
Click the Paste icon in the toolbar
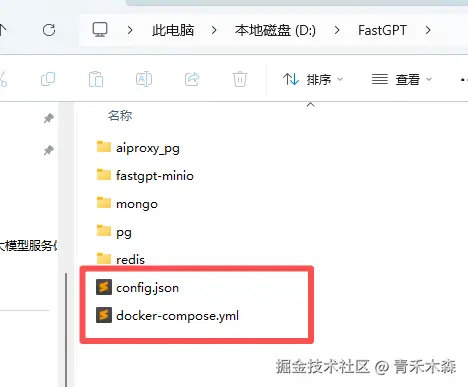96,79
